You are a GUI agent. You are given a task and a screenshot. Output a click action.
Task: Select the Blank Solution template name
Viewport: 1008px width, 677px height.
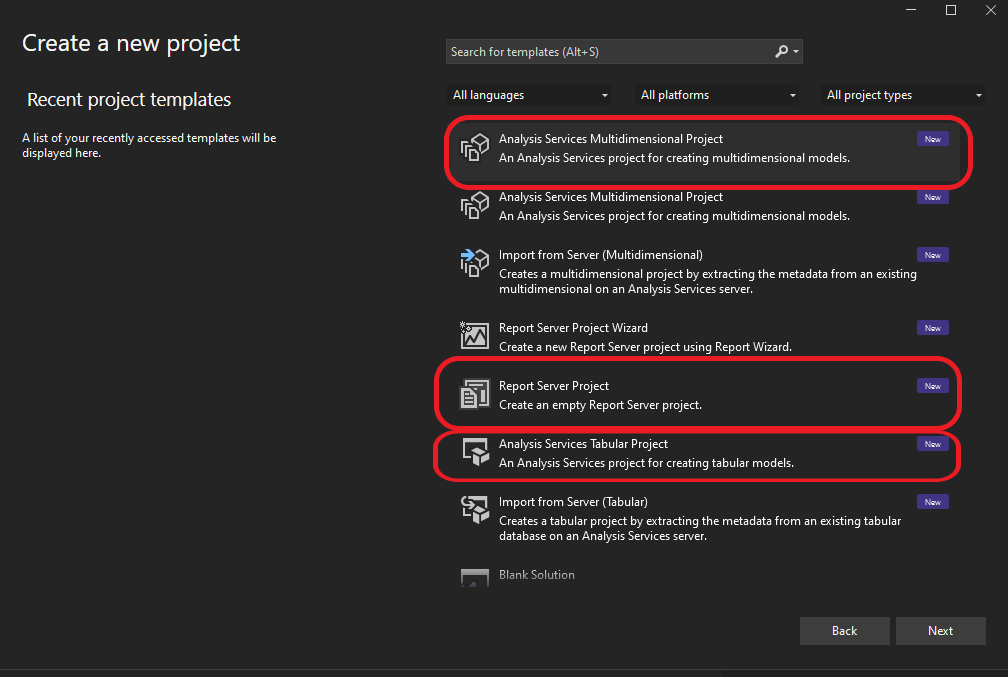pyautogui.click(x=537, y=575)
